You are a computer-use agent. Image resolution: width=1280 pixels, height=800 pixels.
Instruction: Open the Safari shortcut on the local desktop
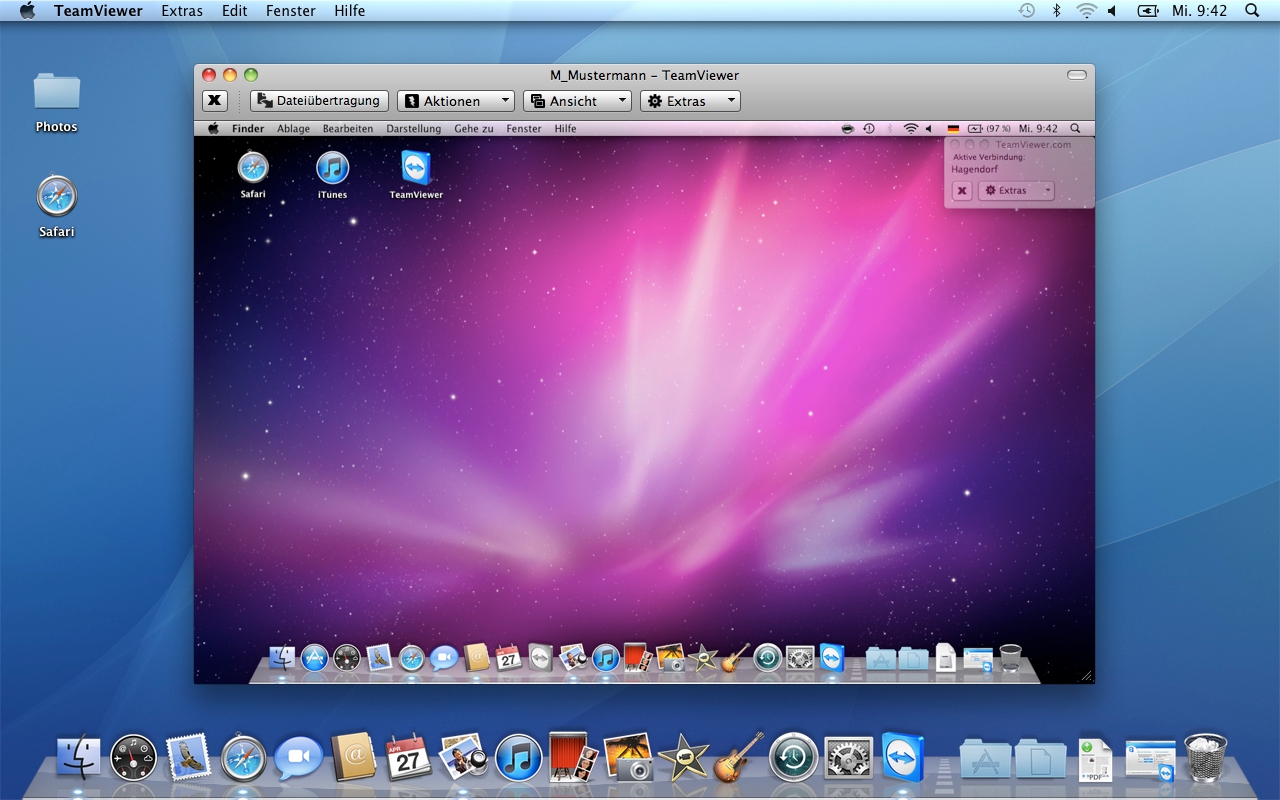tap(57, 206)
